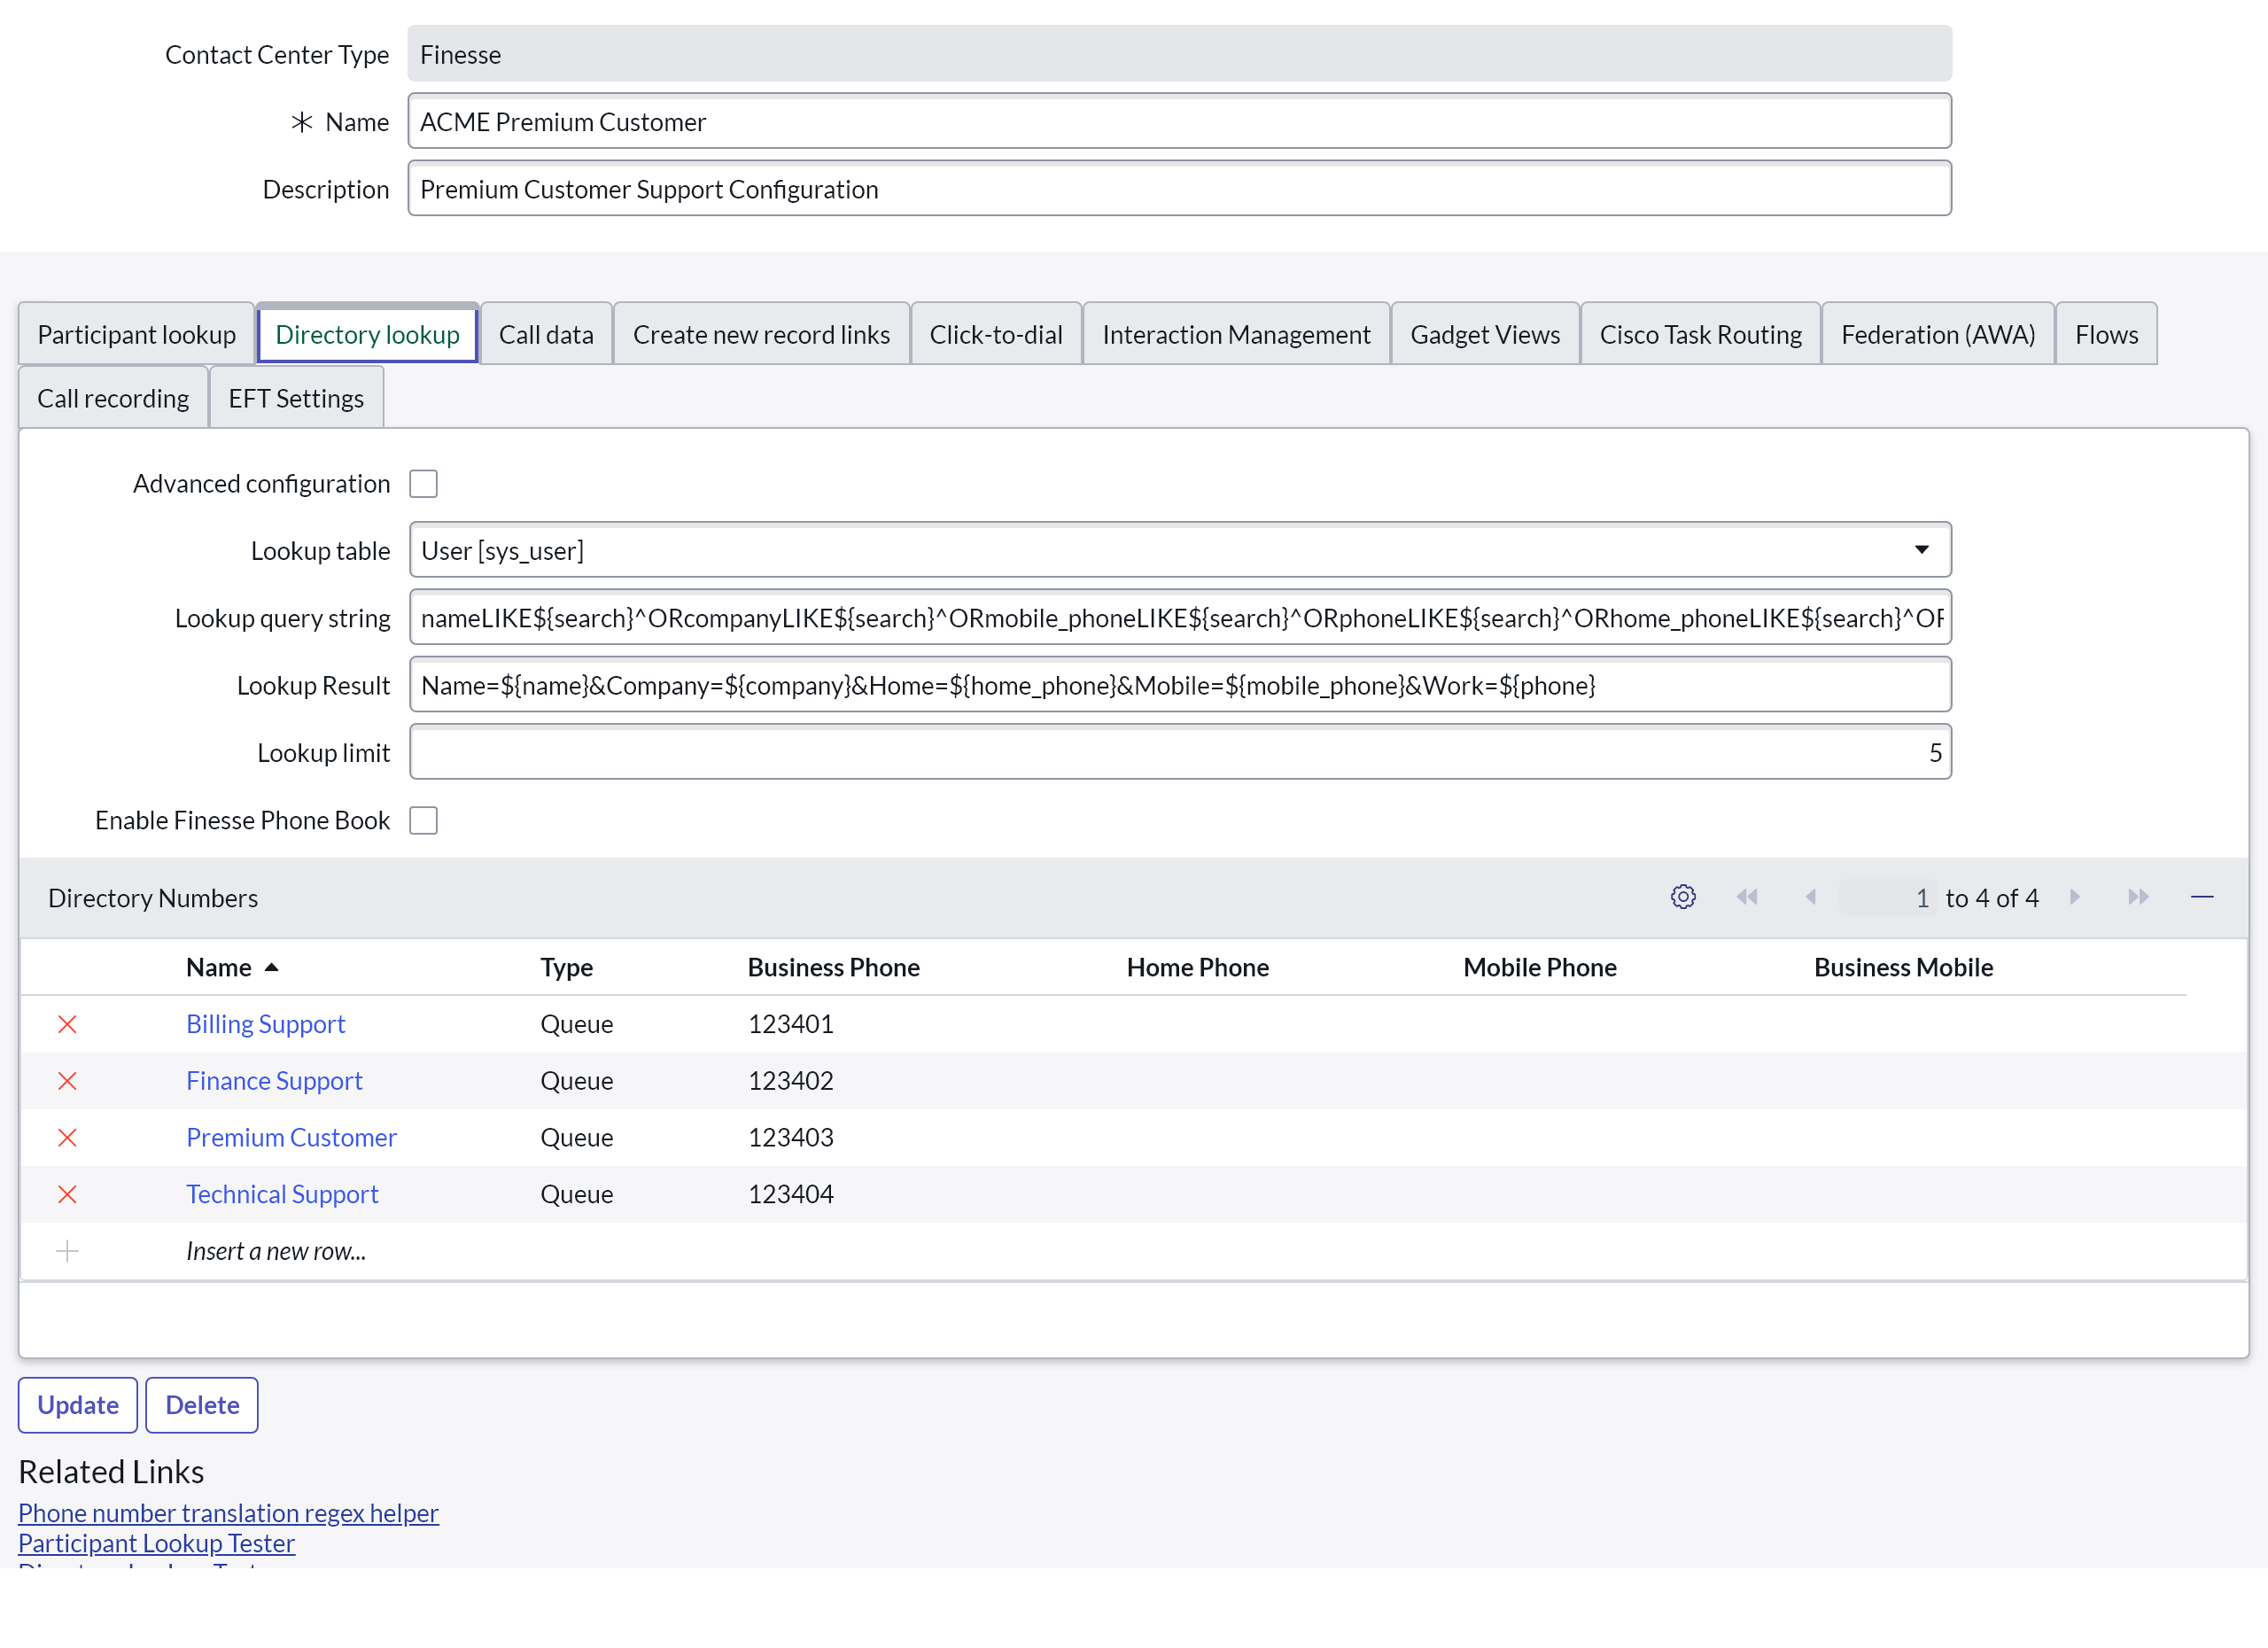
Task: Open the Cisco Task Routing tab
Action: (1700, 334)
